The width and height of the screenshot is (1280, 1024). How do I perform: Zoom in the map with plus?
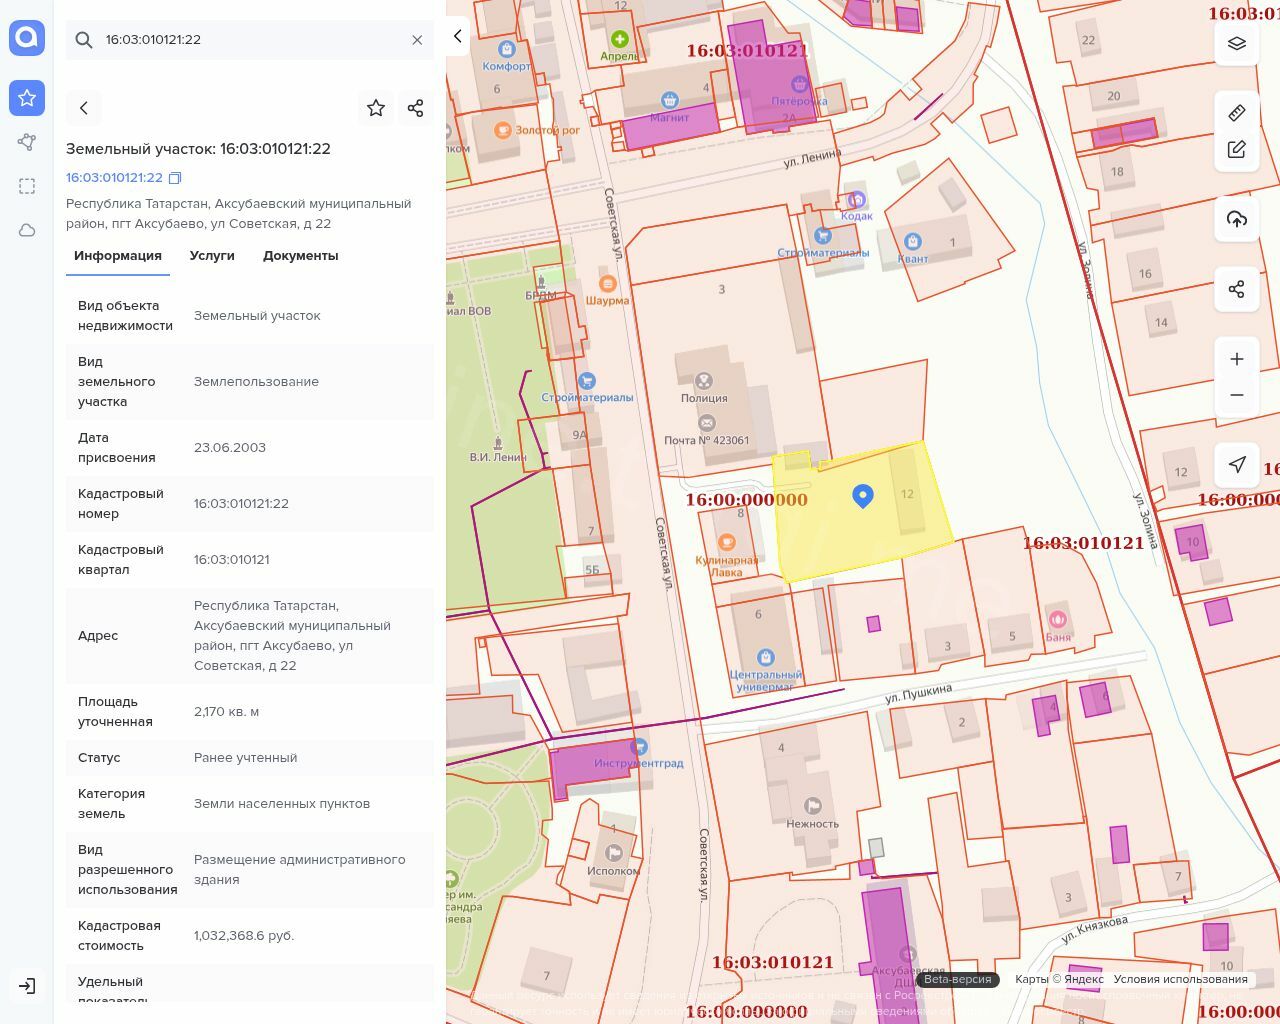tap(1237, 359)
